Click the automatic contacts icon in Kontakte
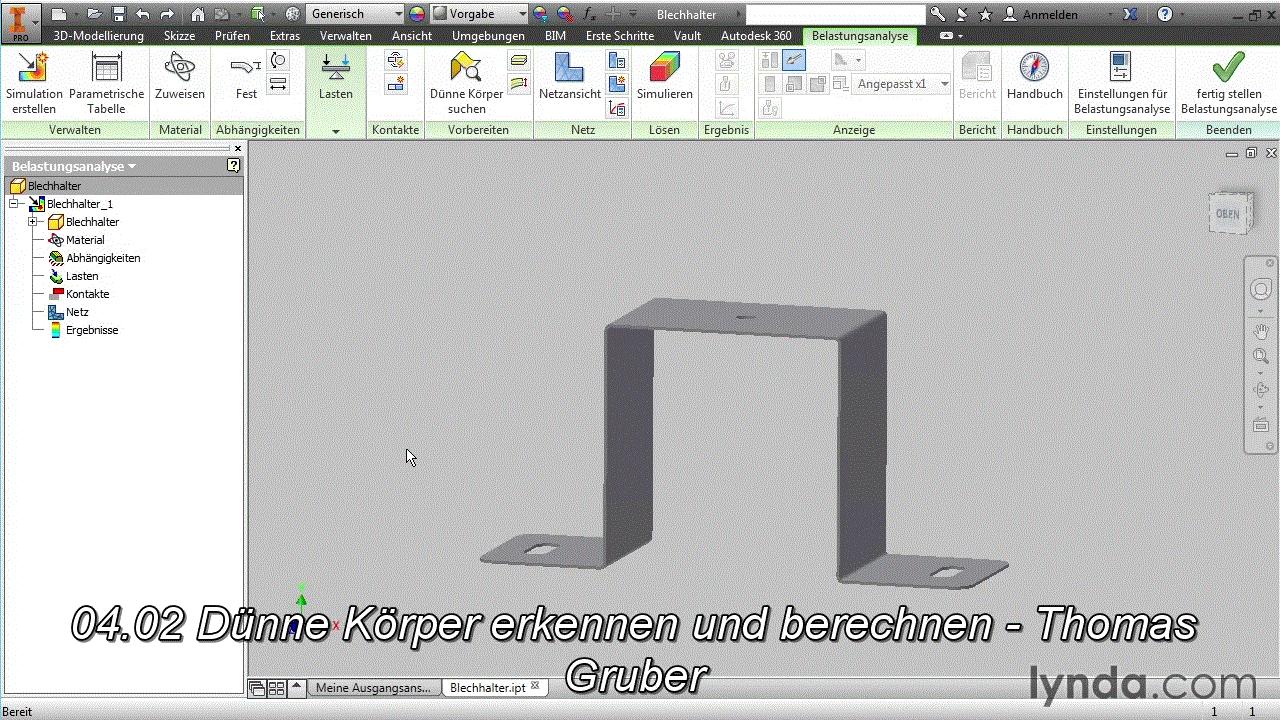Viewport: 1280px width, 720px height. (x=396, y=61)
